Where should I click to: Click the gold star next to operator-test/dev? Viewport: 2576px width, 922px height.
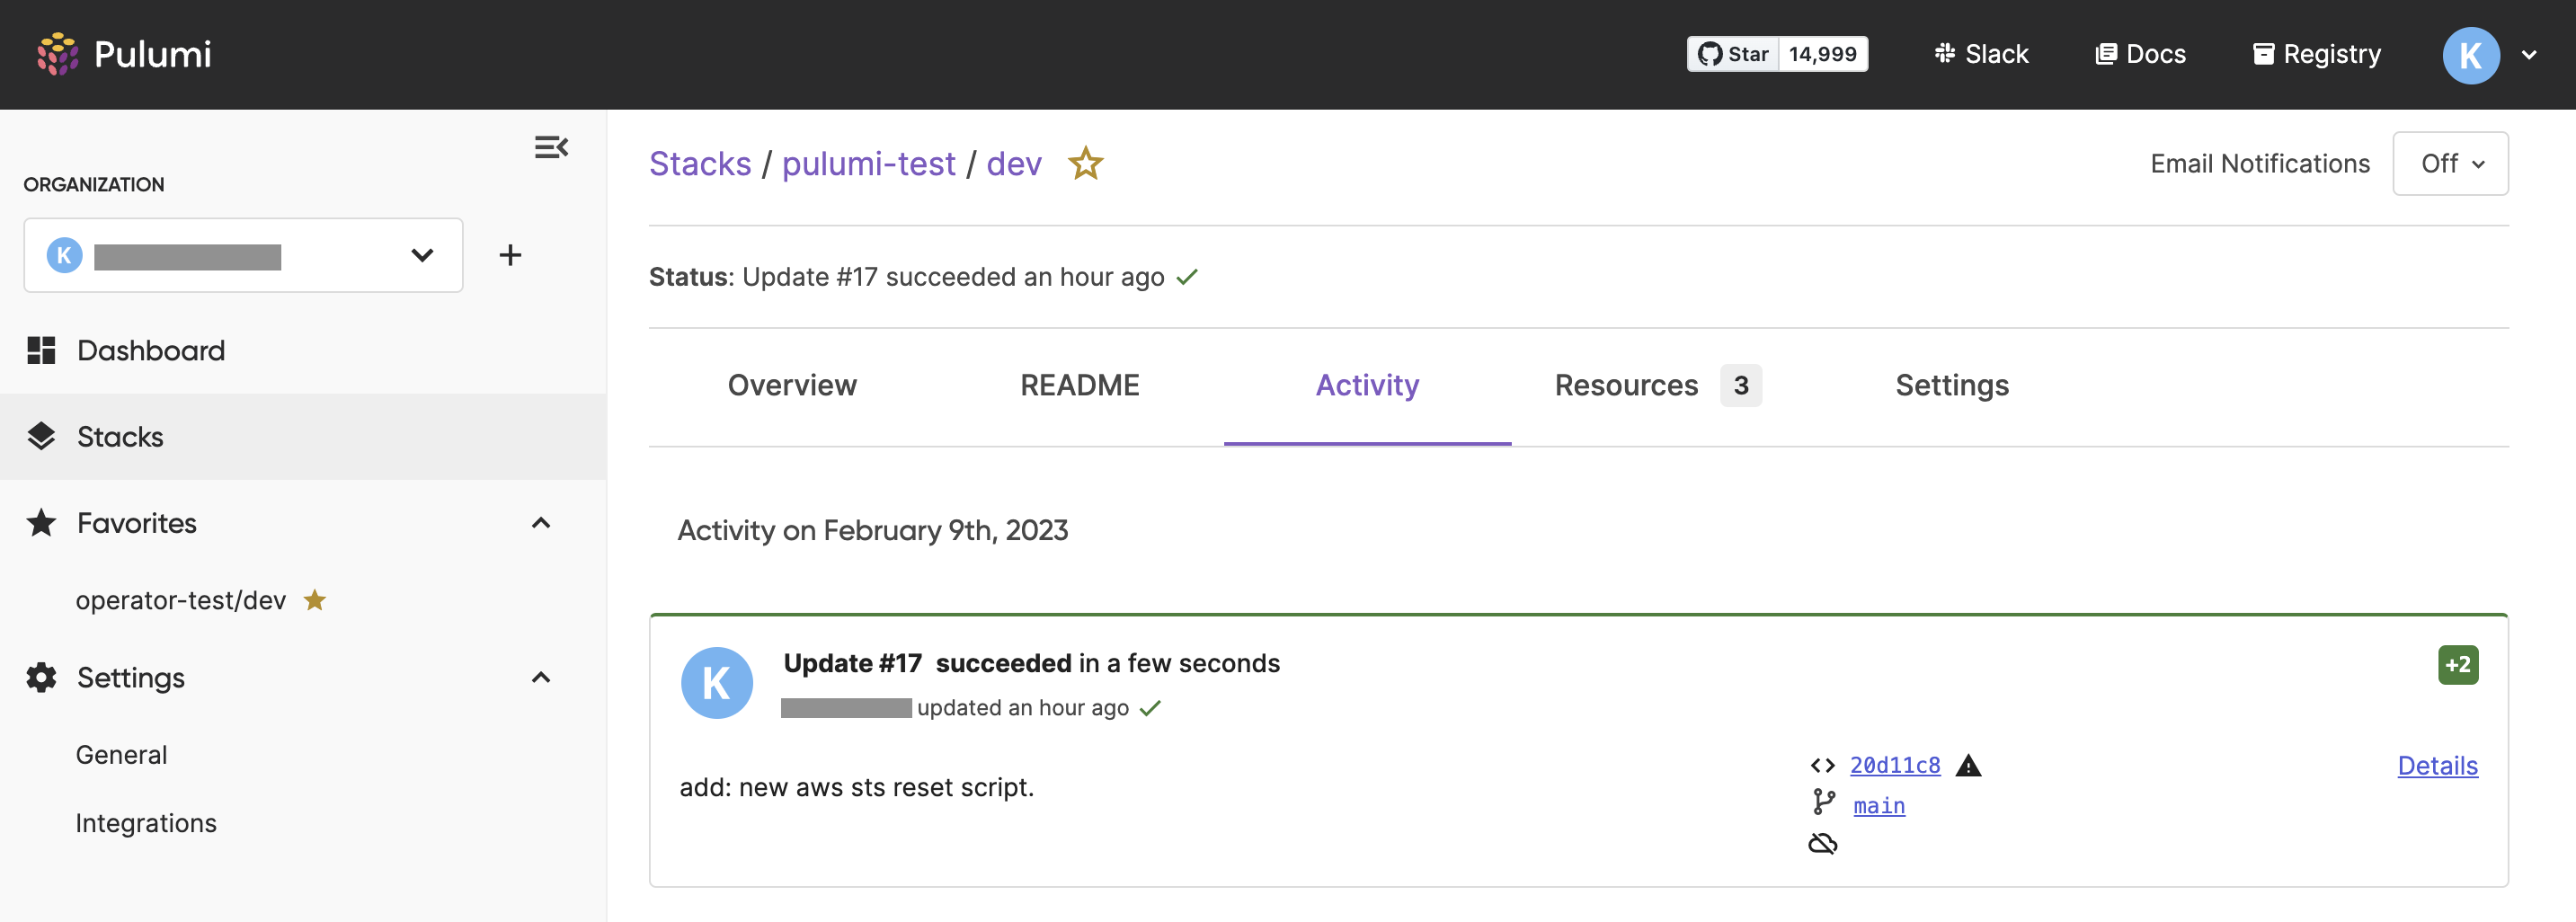tap(315, 600)
